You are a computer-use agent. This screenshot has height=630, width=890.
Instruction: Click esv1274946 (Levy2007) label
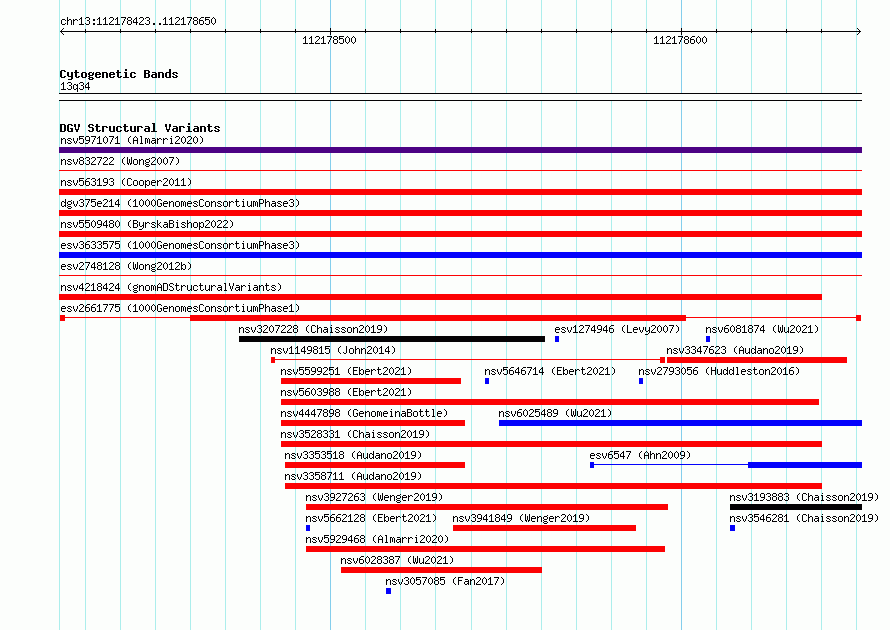pyautogui.click(x=617, y=329)
